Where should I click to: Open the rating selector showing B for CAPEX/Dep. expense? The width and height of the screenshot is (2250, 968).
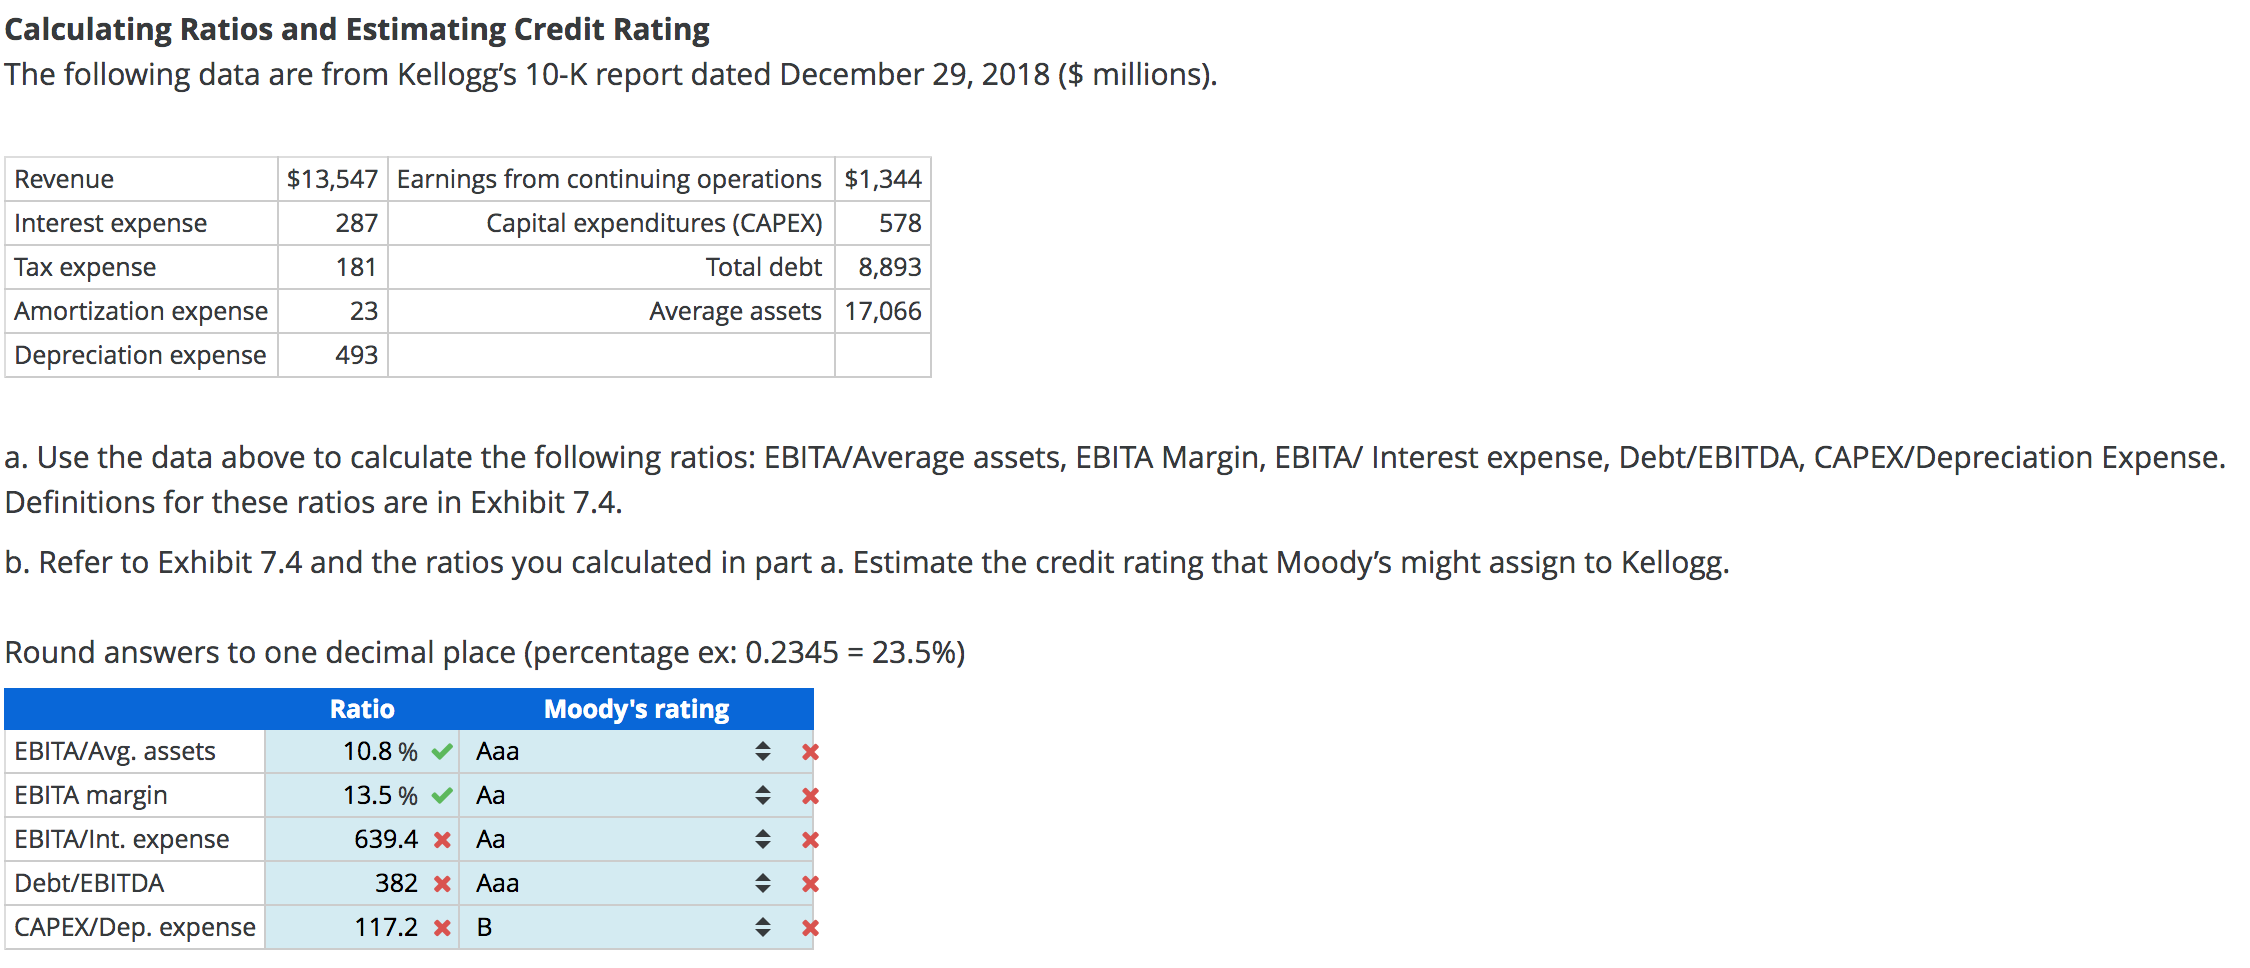click(x=763, y=927)
